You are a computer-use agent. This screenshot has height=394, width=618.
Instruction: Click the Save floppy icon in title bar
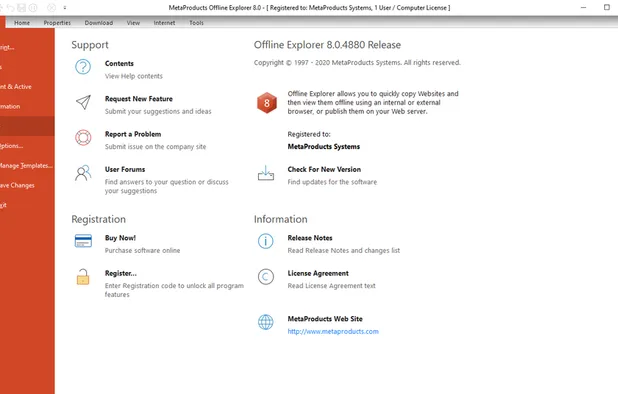coord(22,7)
